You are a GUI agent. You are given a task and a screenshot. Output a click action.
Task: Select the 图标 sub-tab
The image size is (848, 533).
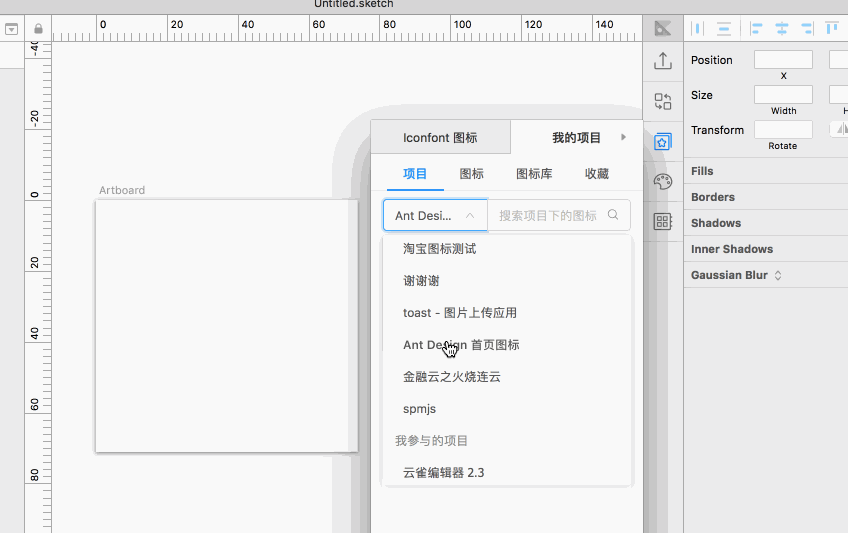coord(472,174)
